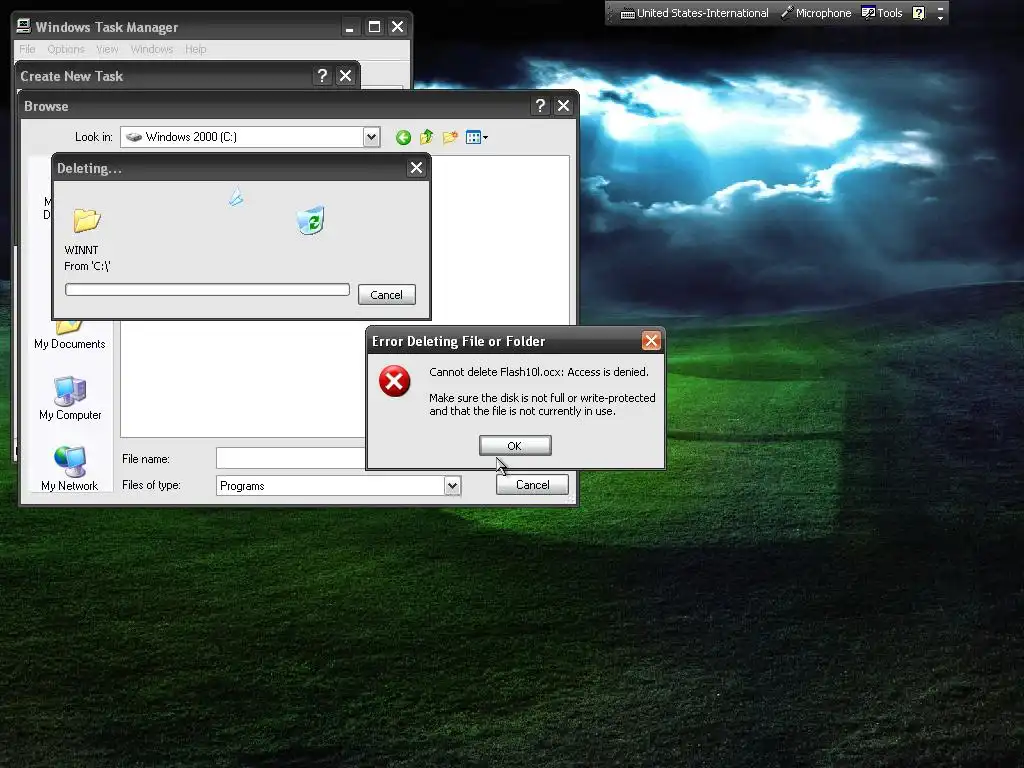Open Task Manager Help menu
The width and height of the screenshot is (1024, 768).
point(195,49)
